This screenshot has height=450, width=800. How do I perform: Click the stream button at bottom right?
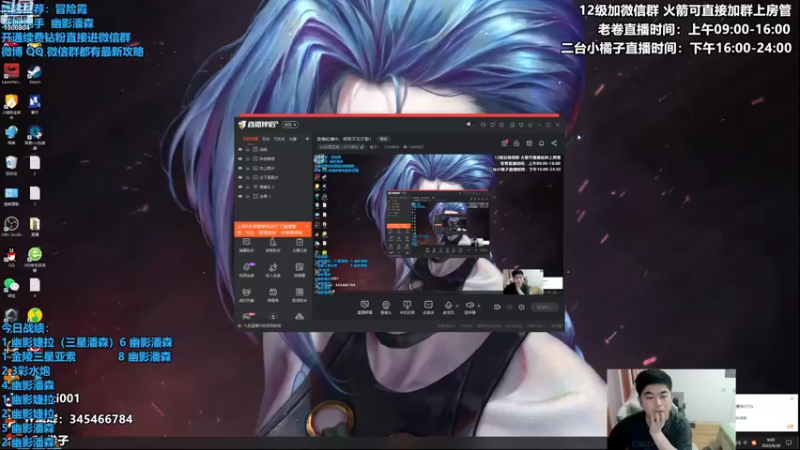(x=544, y=307)
